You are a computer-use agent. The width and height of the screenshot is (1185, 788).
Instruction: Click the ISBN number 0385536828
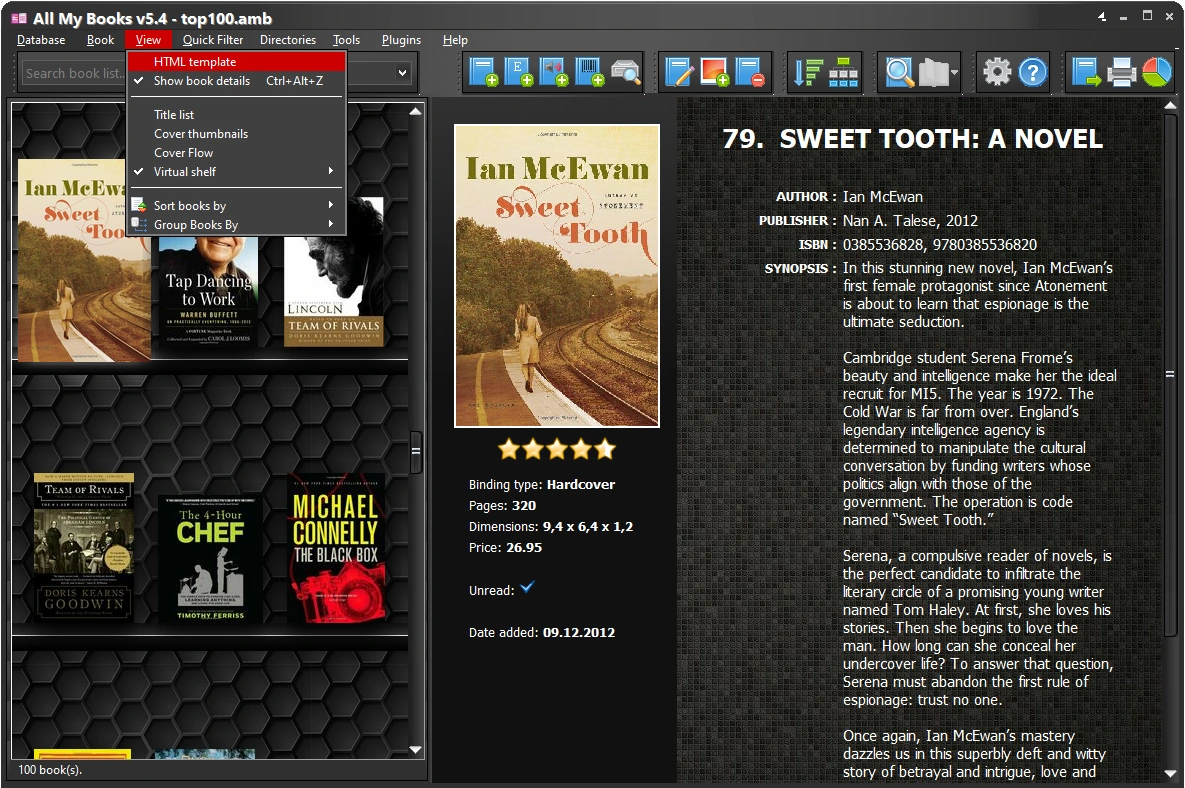tap(883, 245)
